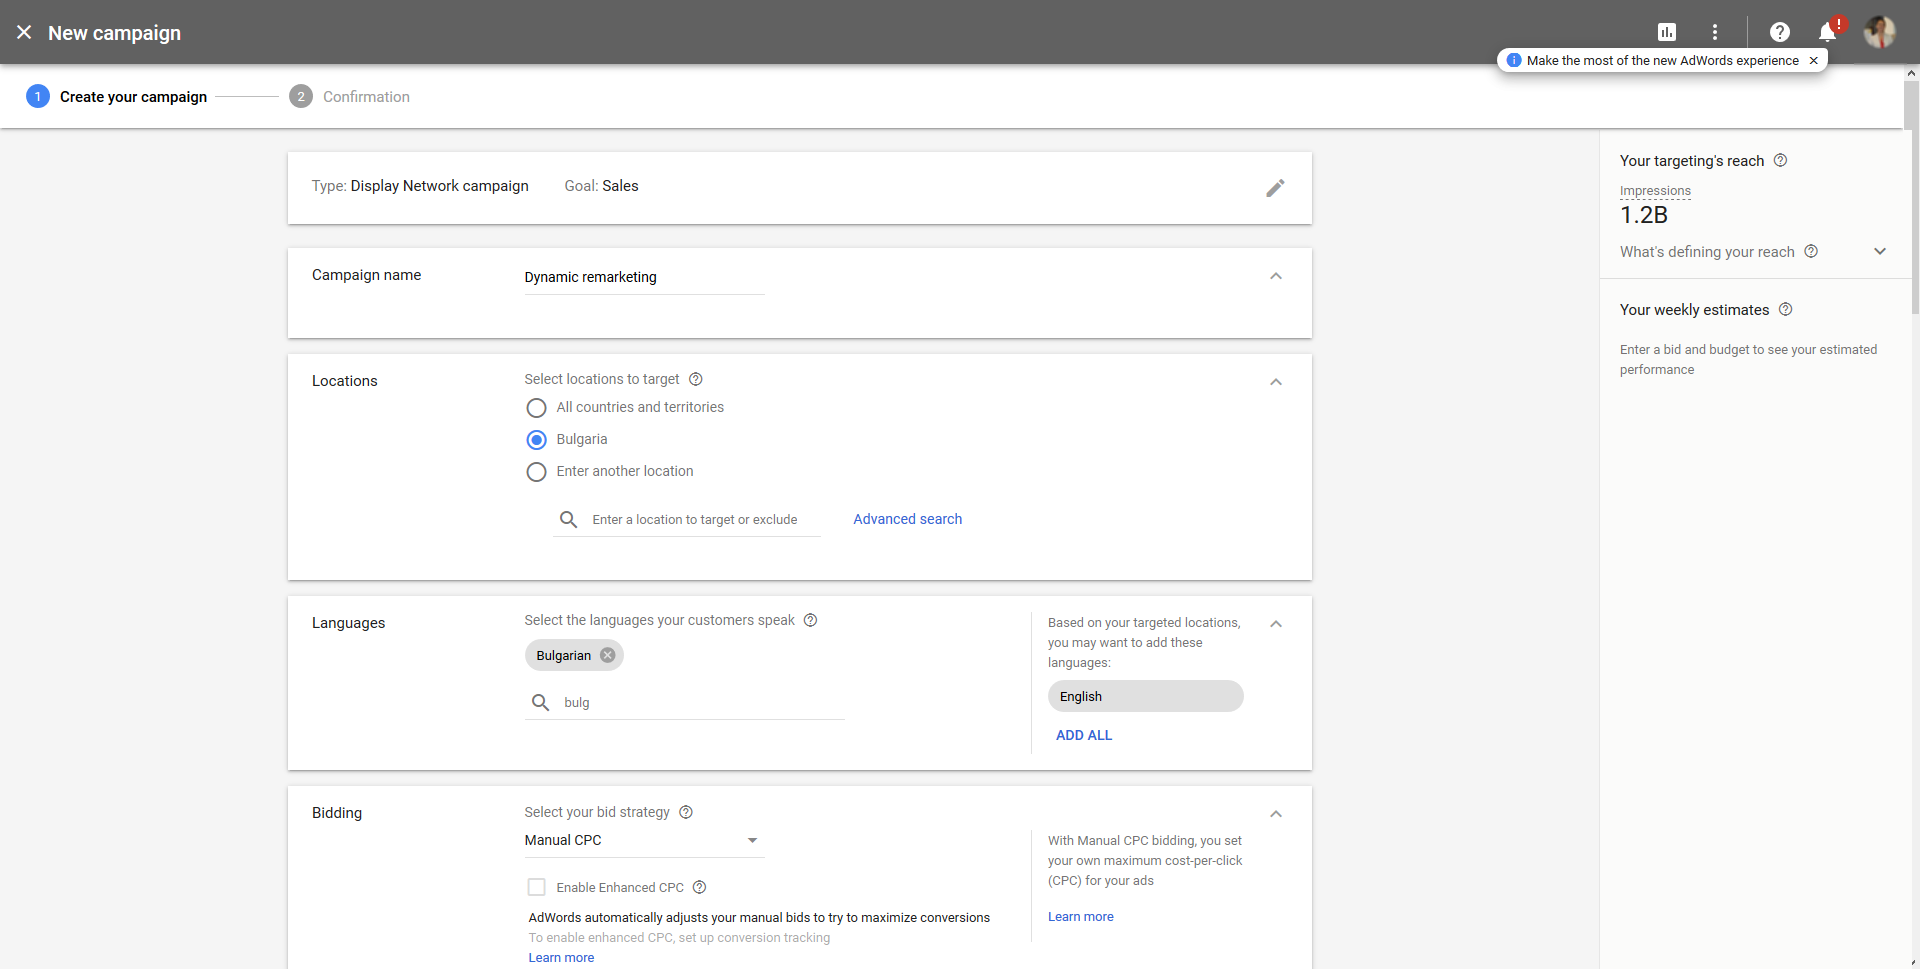The image size is (1920, 969).
Task: Open the help question mark in top bar
Action: coord(1780,32)
